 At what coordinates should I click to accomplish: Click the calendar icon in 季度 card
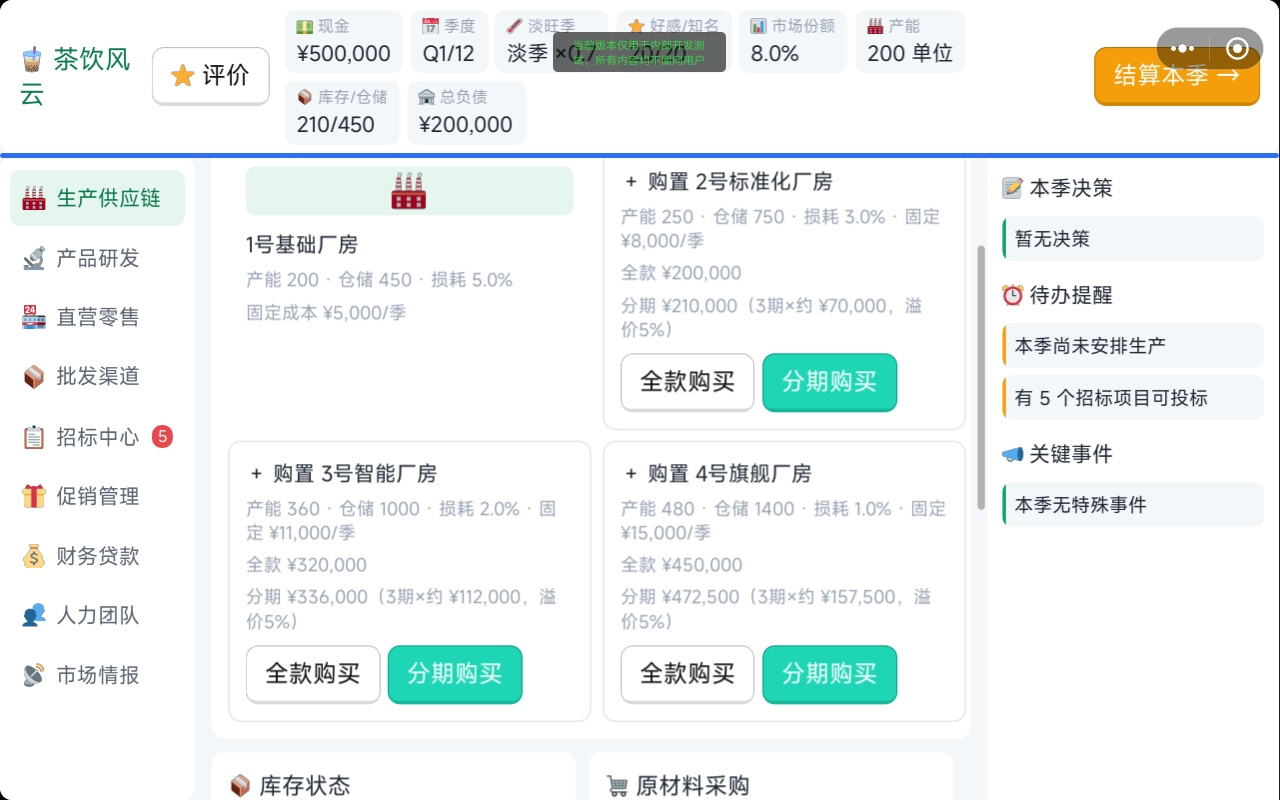click(x=431, y=27)
